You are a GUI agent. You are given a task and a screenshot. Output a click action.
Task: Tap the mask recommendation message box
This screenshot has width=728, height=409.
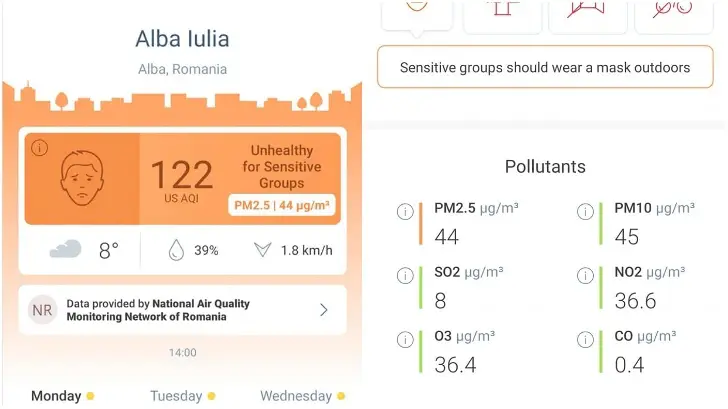(545, 67)
